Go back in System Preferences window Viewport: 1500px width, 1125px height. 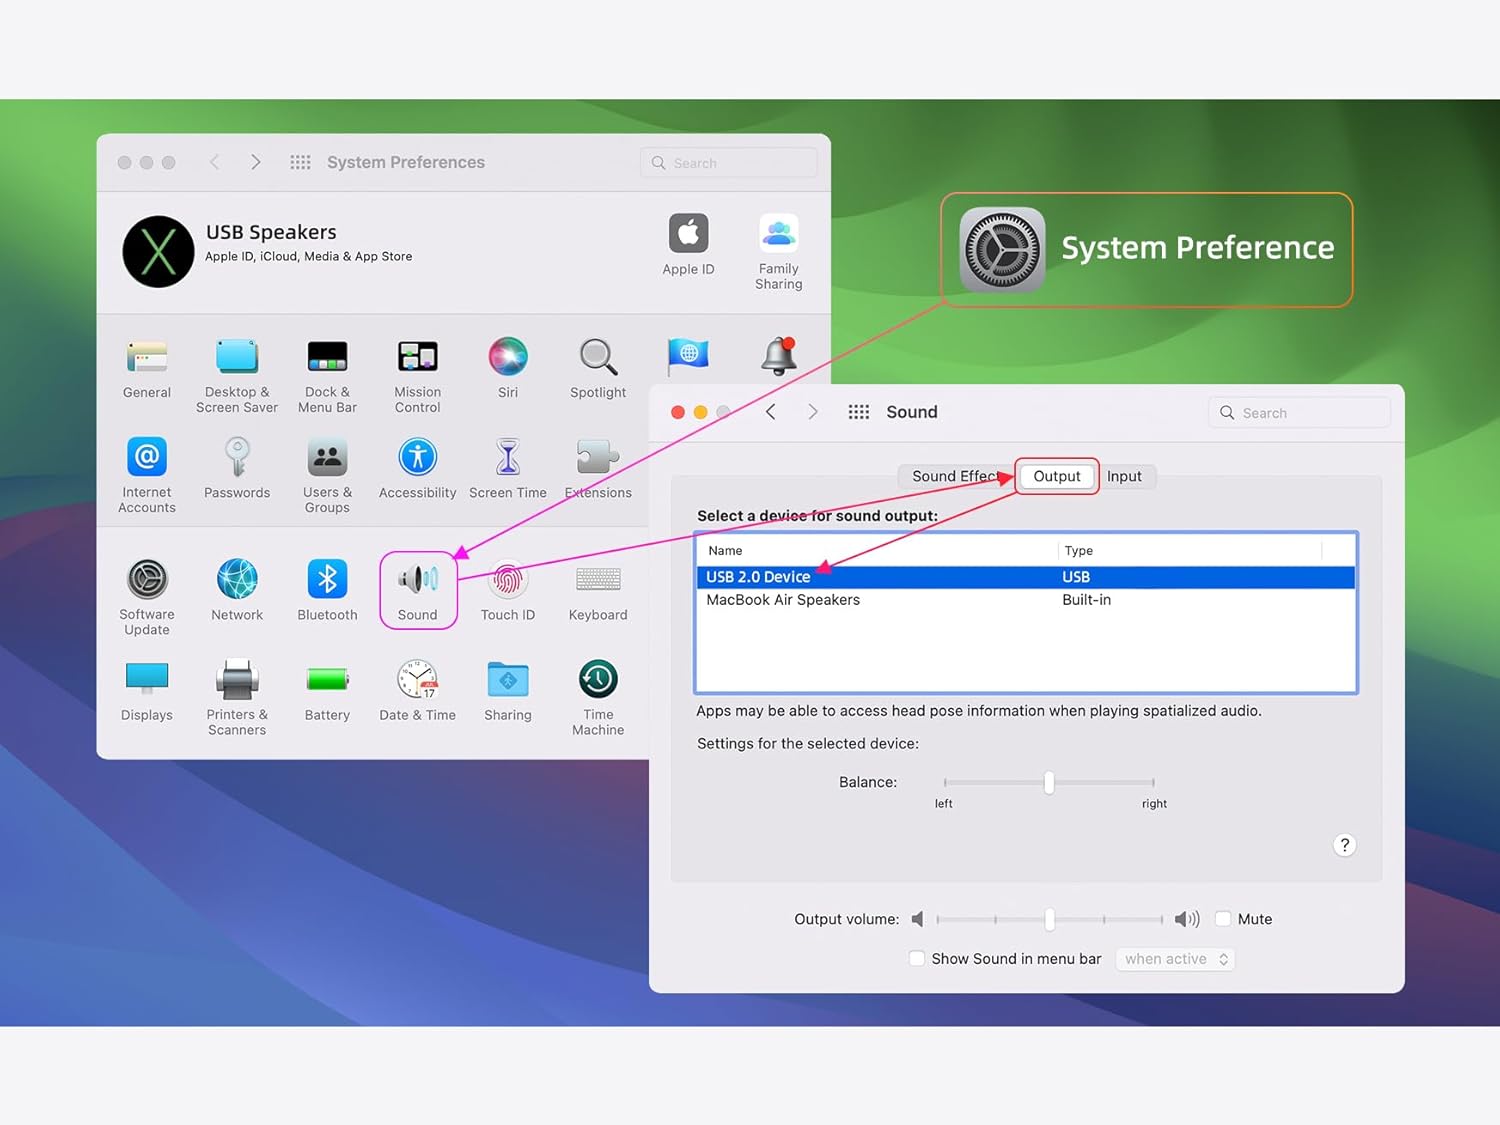coord(214,162)
